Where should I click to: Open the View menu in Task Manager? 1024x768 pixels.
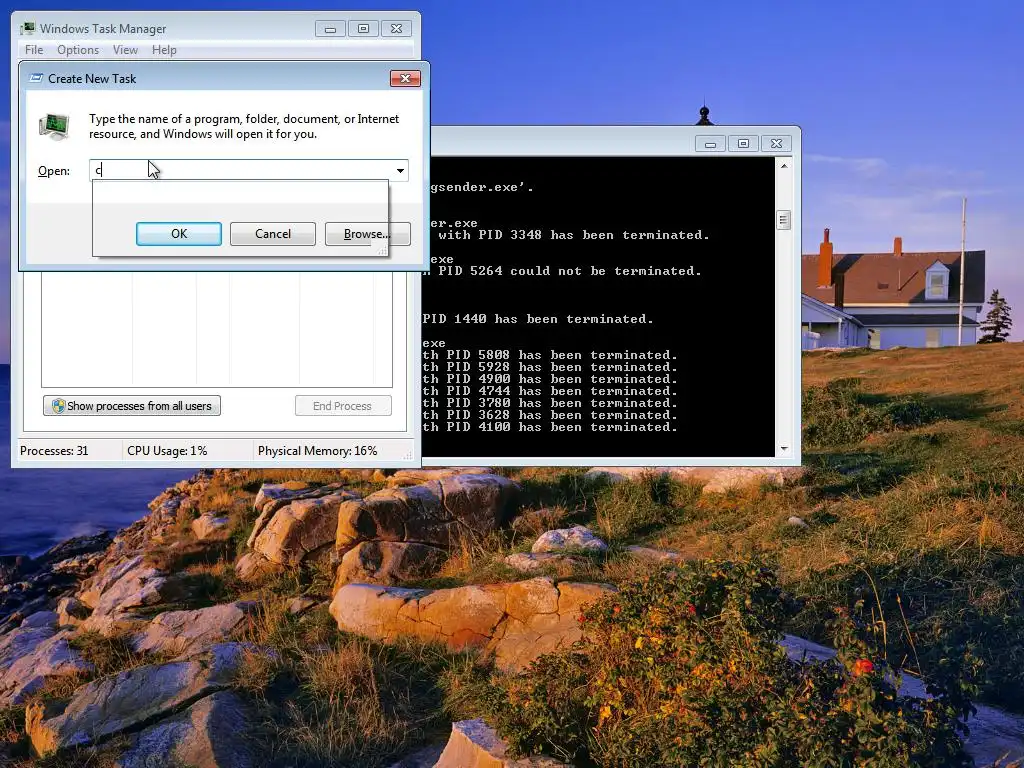coord(125,50)
